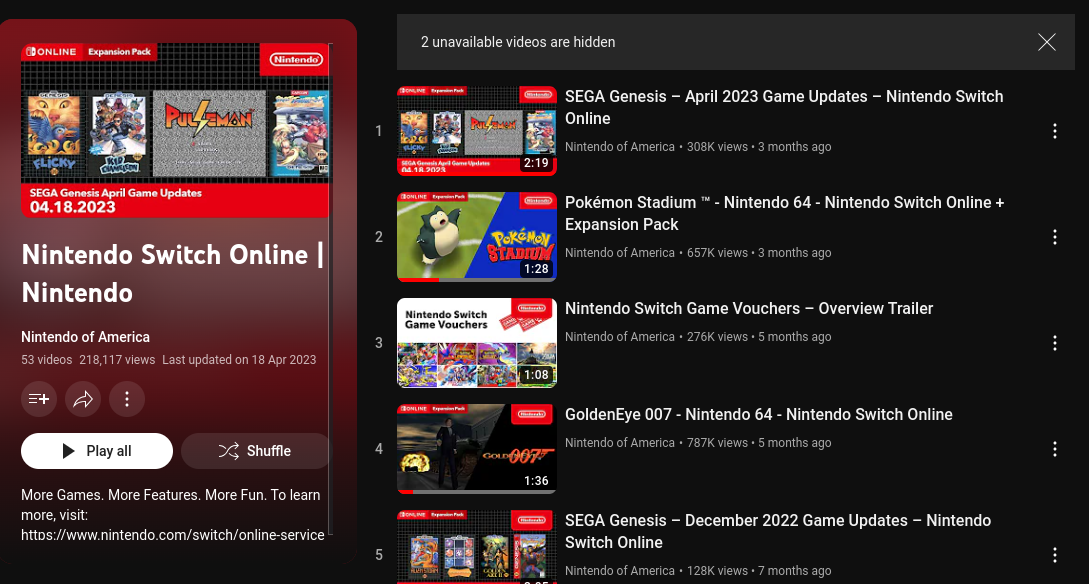The height and width of the screenshot is (584, 1089).
Task: Click '787K views' on GoldenEye row
Action: tap(717, 442)
